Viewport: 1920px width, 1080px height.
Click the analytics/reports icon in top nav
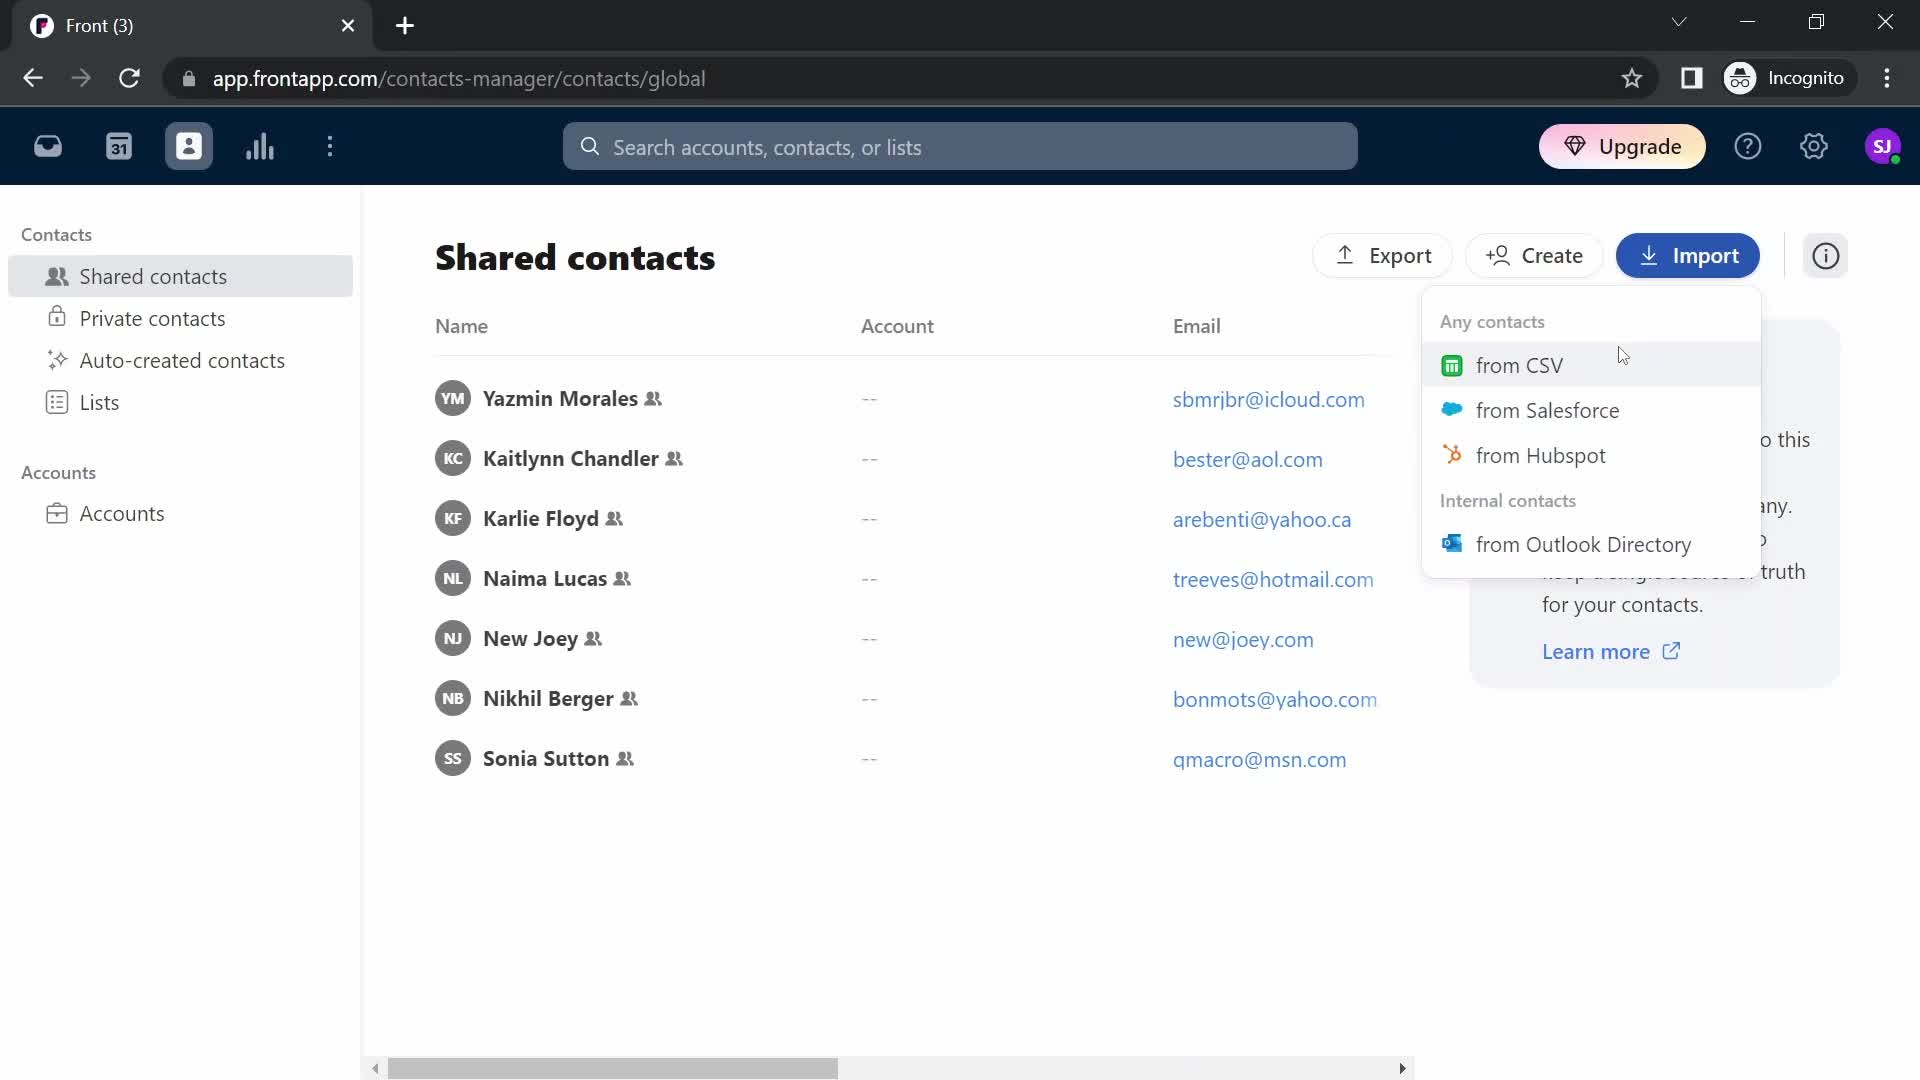(260, 146)
